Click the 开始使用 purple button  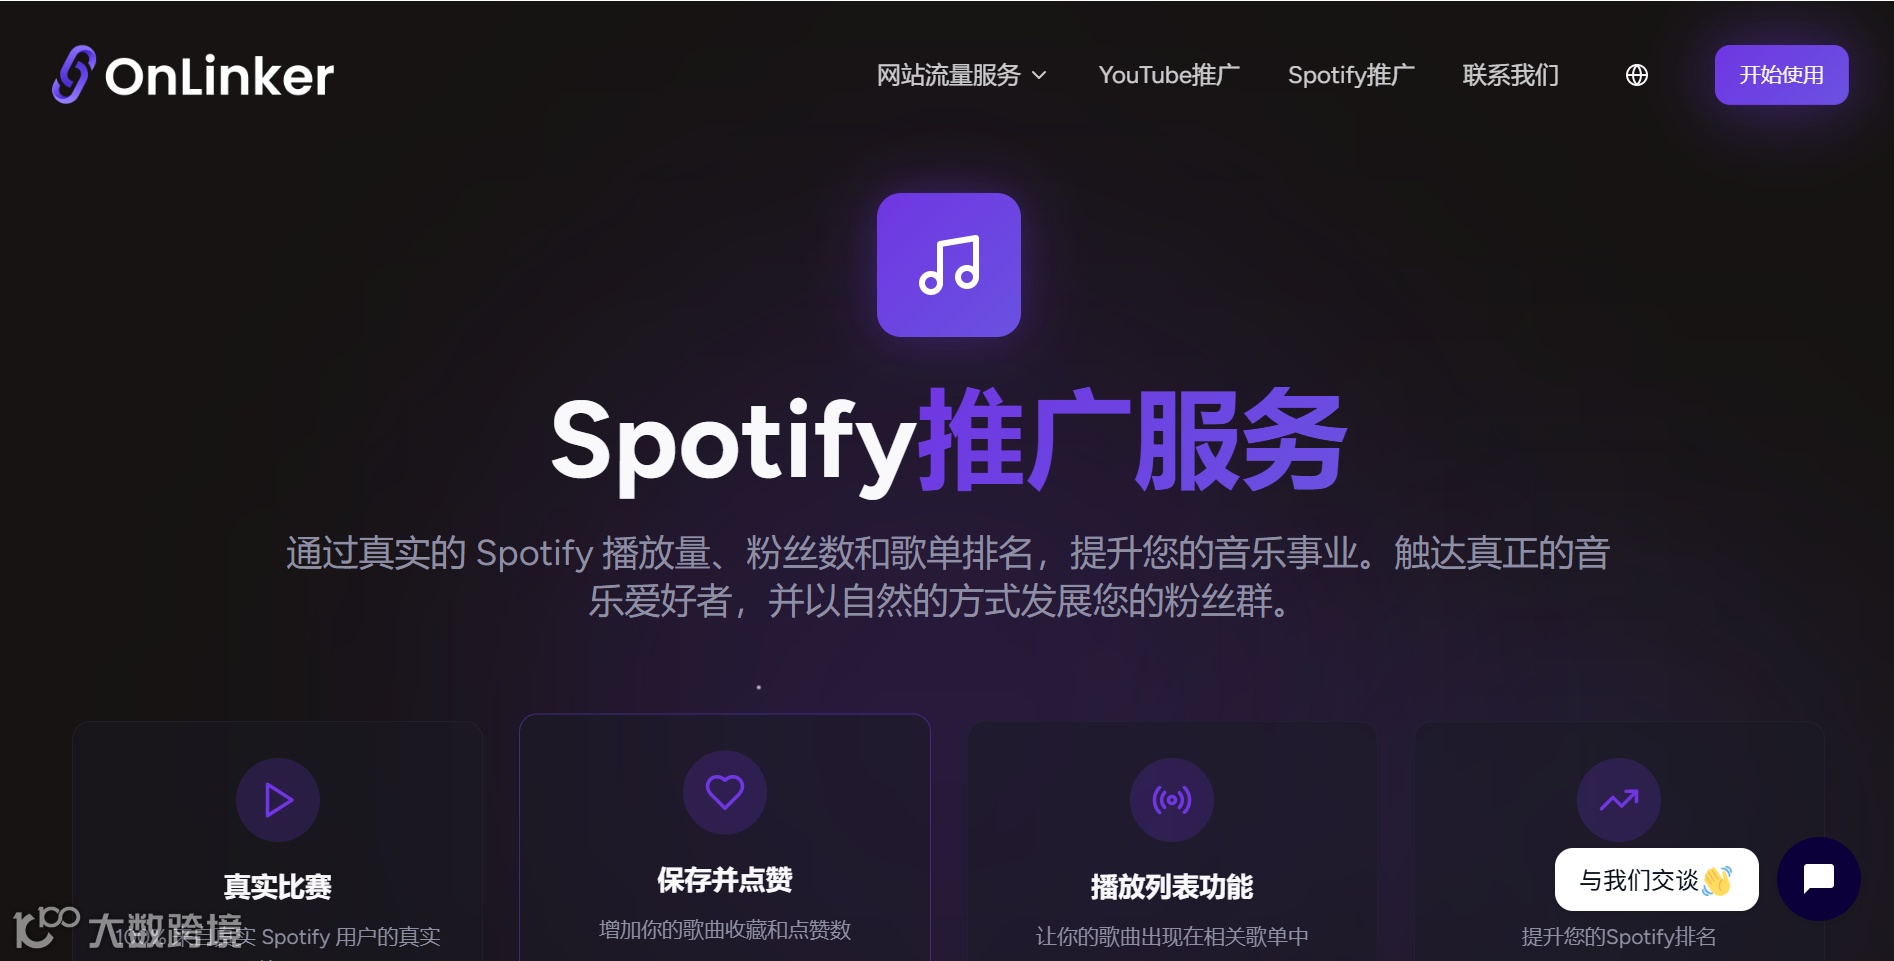1782,75
